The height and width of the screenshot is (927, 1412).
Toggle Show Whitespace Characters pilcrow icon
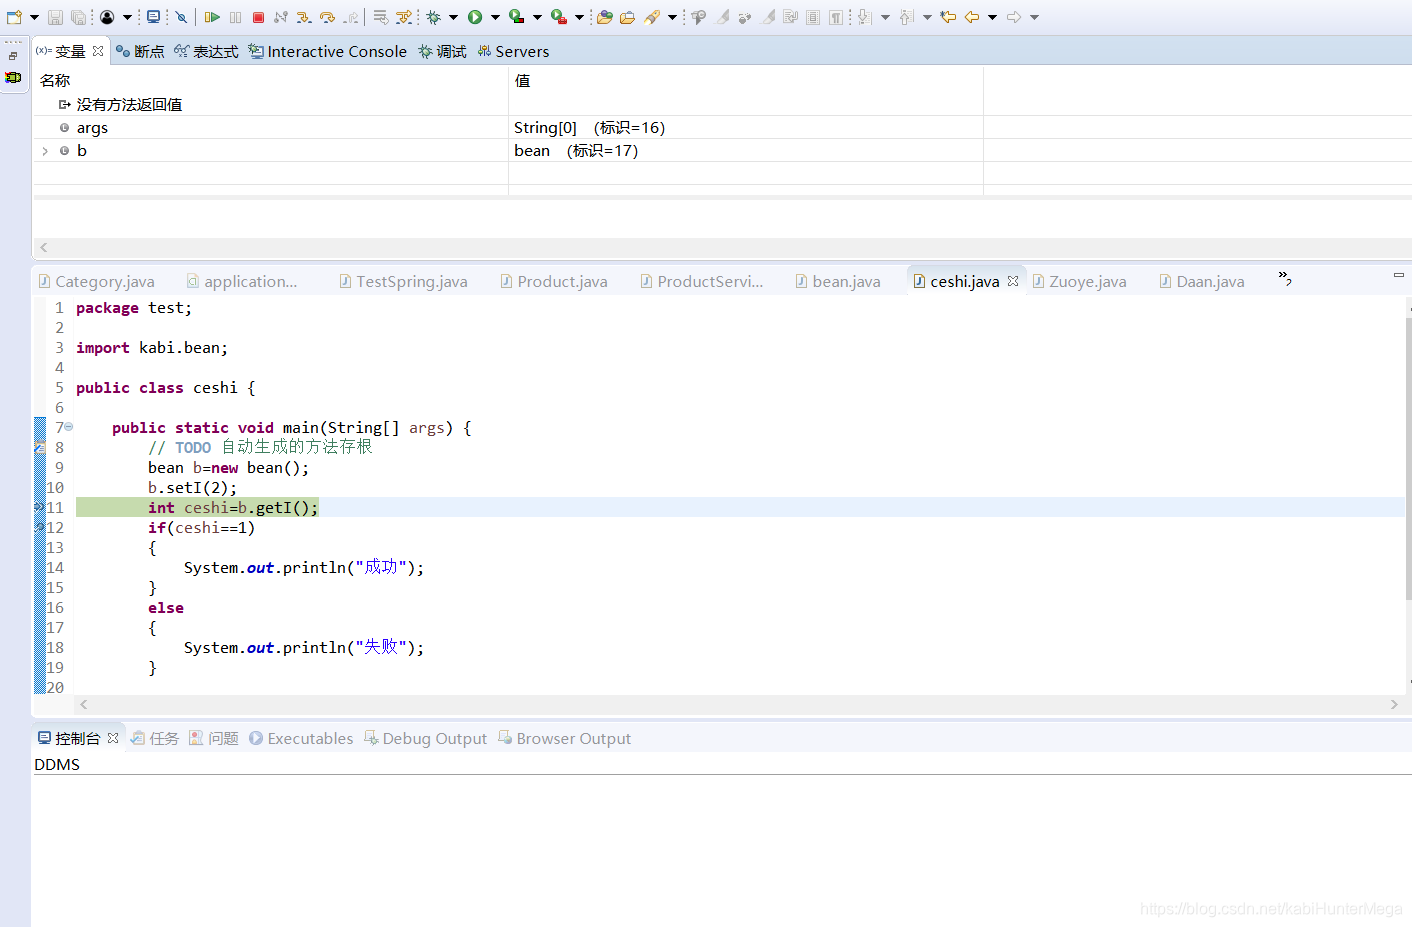point(836,17)
